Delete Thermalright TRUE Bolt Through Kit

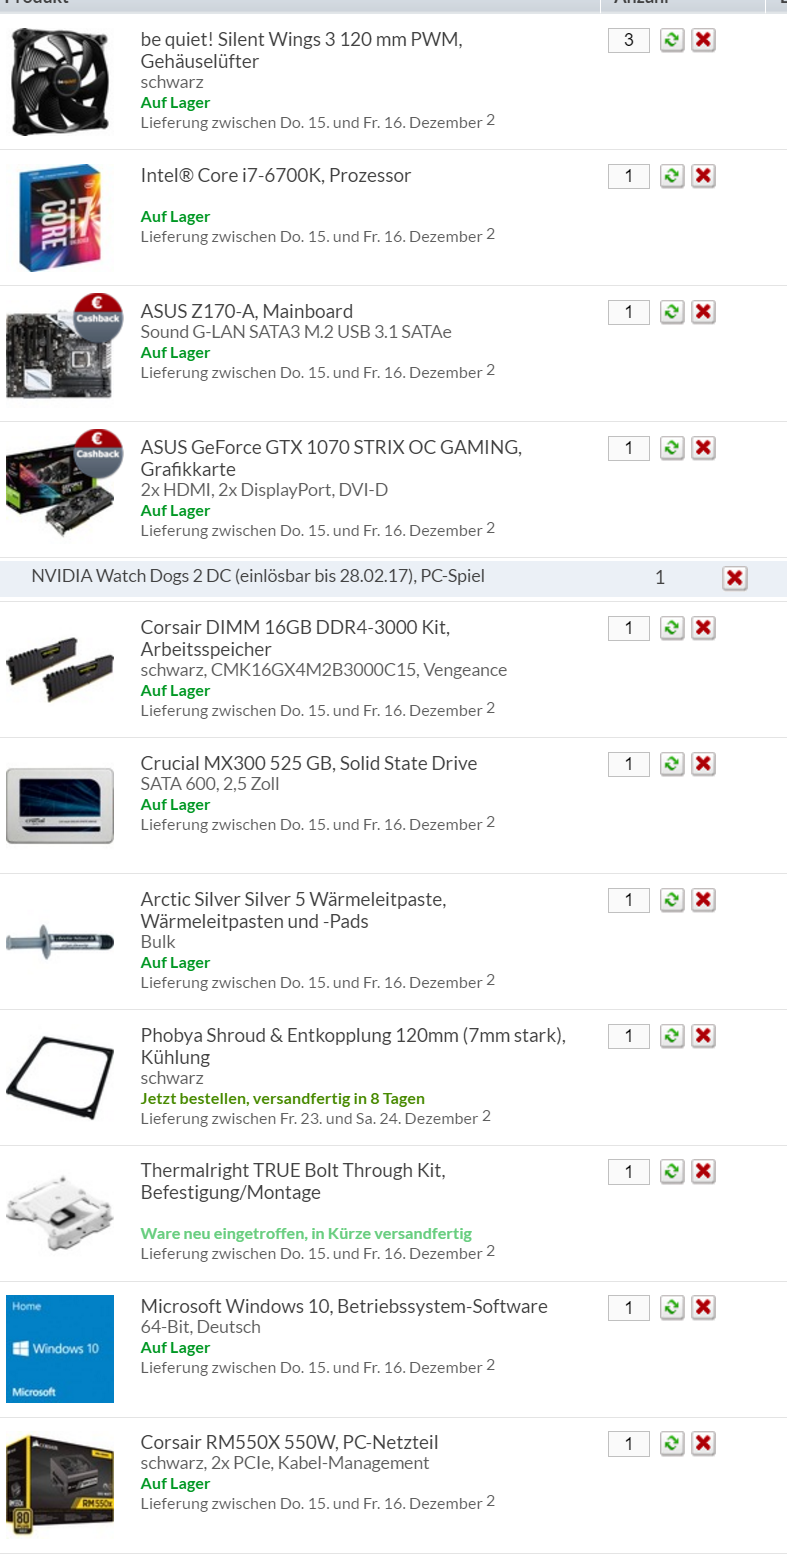[703, 1171]
